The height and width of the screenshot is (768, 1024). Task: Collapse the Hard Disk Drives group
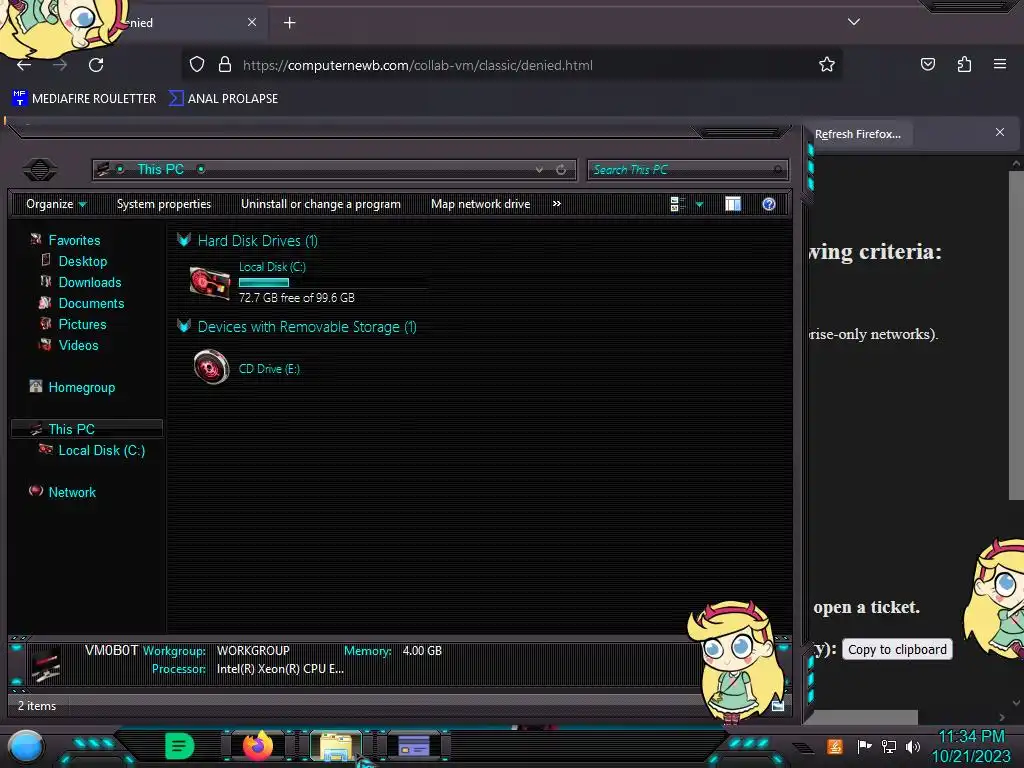[184, 240]
